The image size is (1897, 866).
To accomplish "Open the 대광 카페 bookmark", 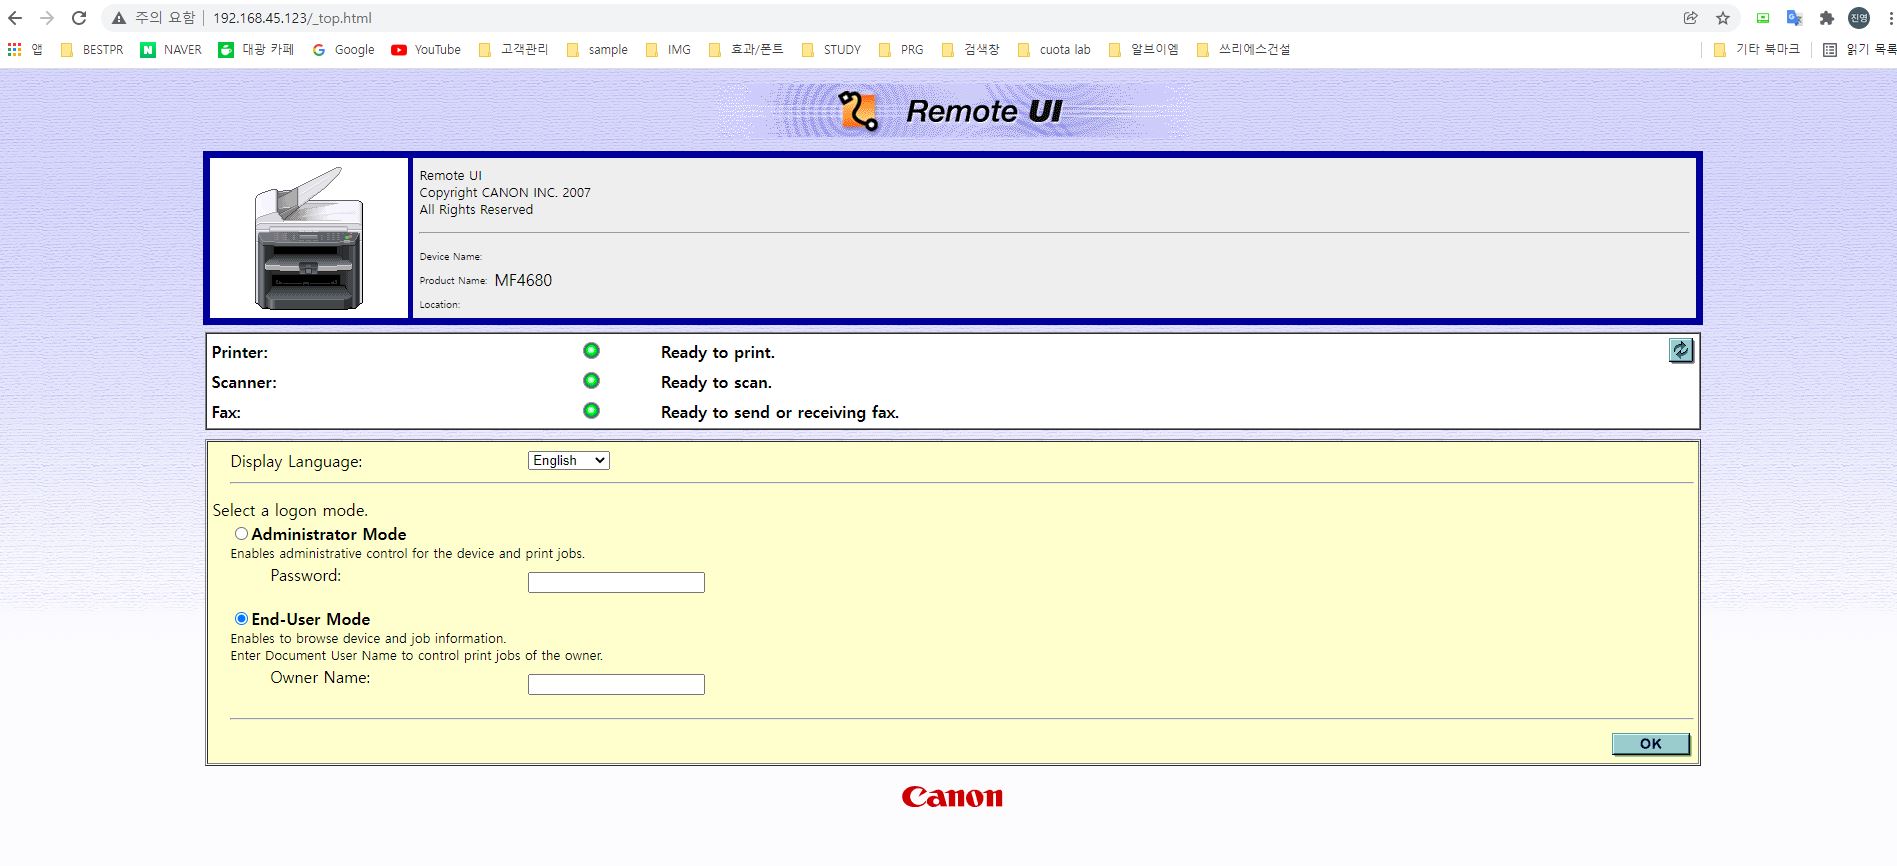I will pyautogui.click(x=257, y=49).
